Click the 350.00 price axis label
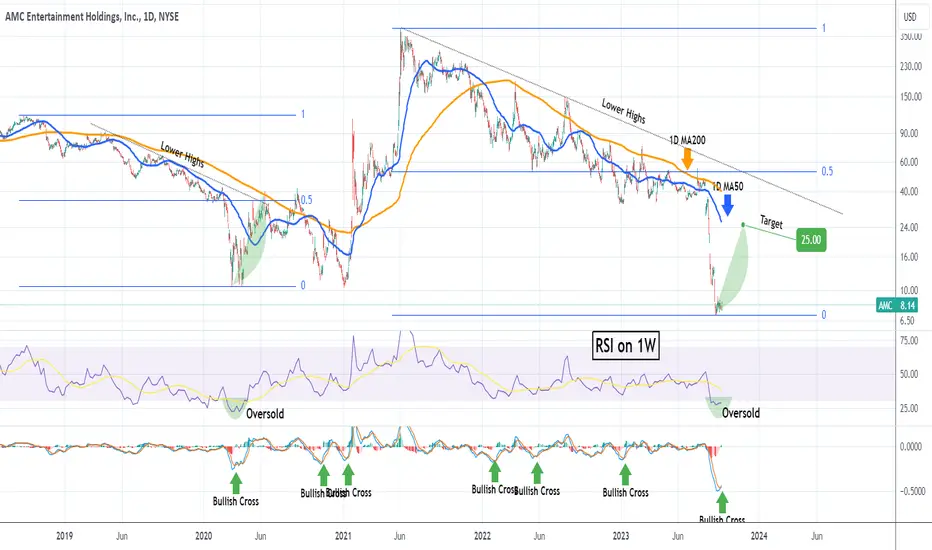Viewport: 932px width, 550px height. coord(911,37)
